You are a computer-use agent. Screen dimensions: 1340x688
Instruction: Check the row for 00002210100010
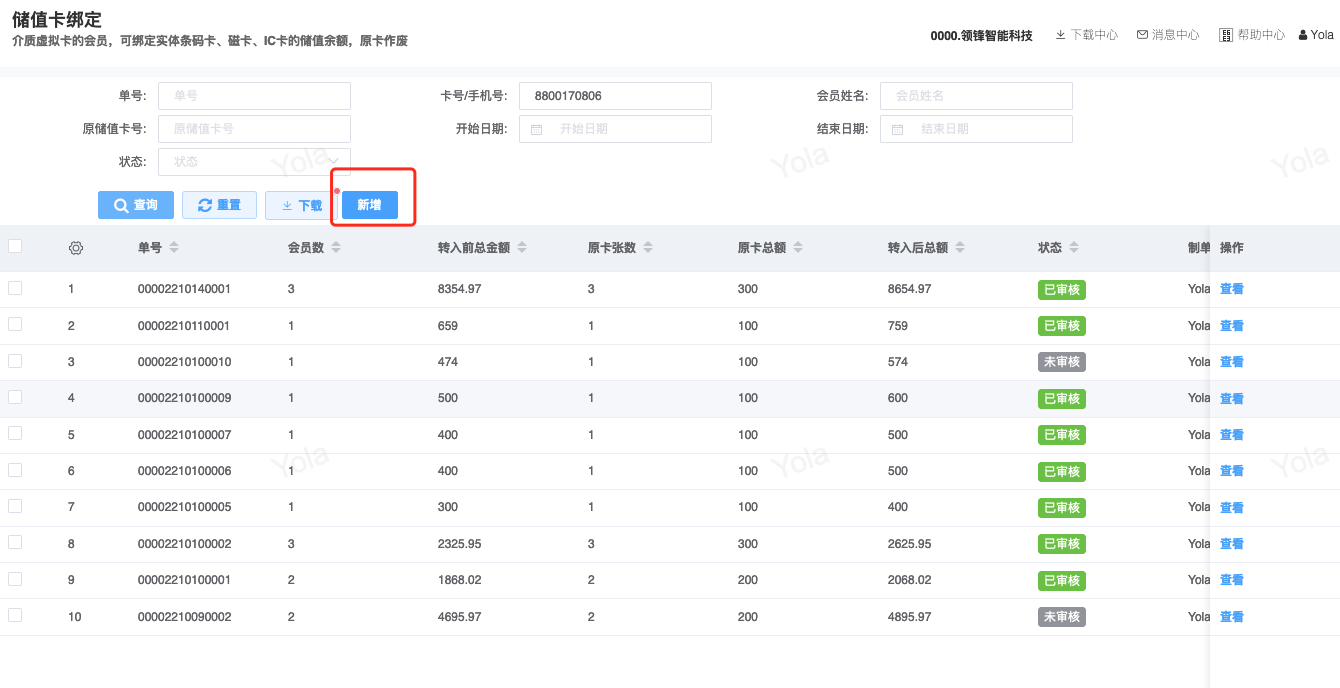[x=15, y=360]
